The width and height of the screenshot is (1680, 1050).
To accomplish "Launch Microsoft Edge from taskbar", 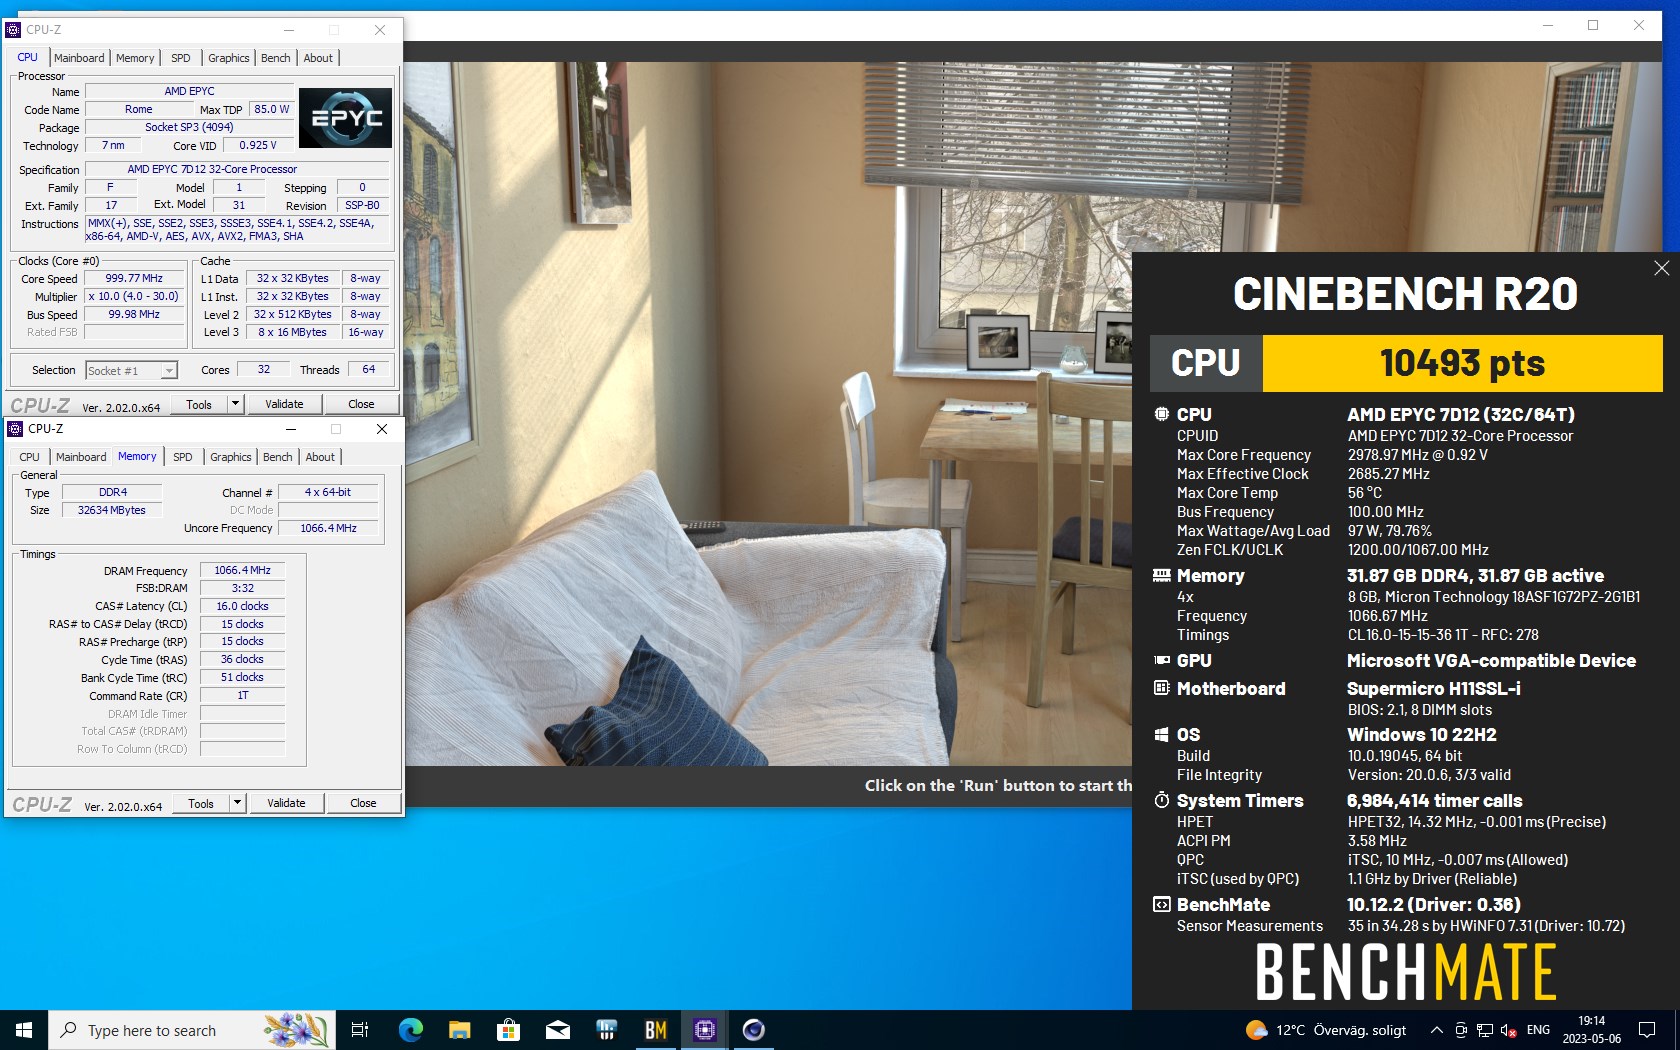I will [x=410, y=1030].
